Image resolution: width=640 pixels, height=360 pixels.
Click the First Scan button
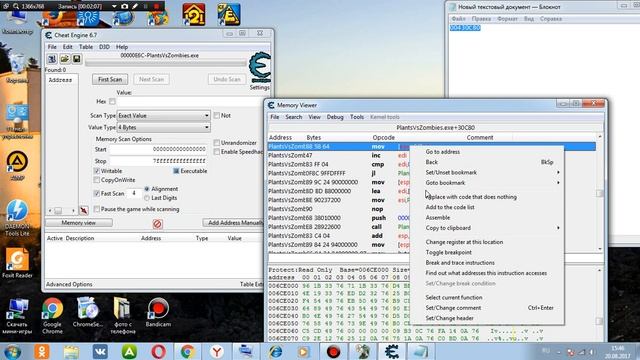(x=110, y=79)
